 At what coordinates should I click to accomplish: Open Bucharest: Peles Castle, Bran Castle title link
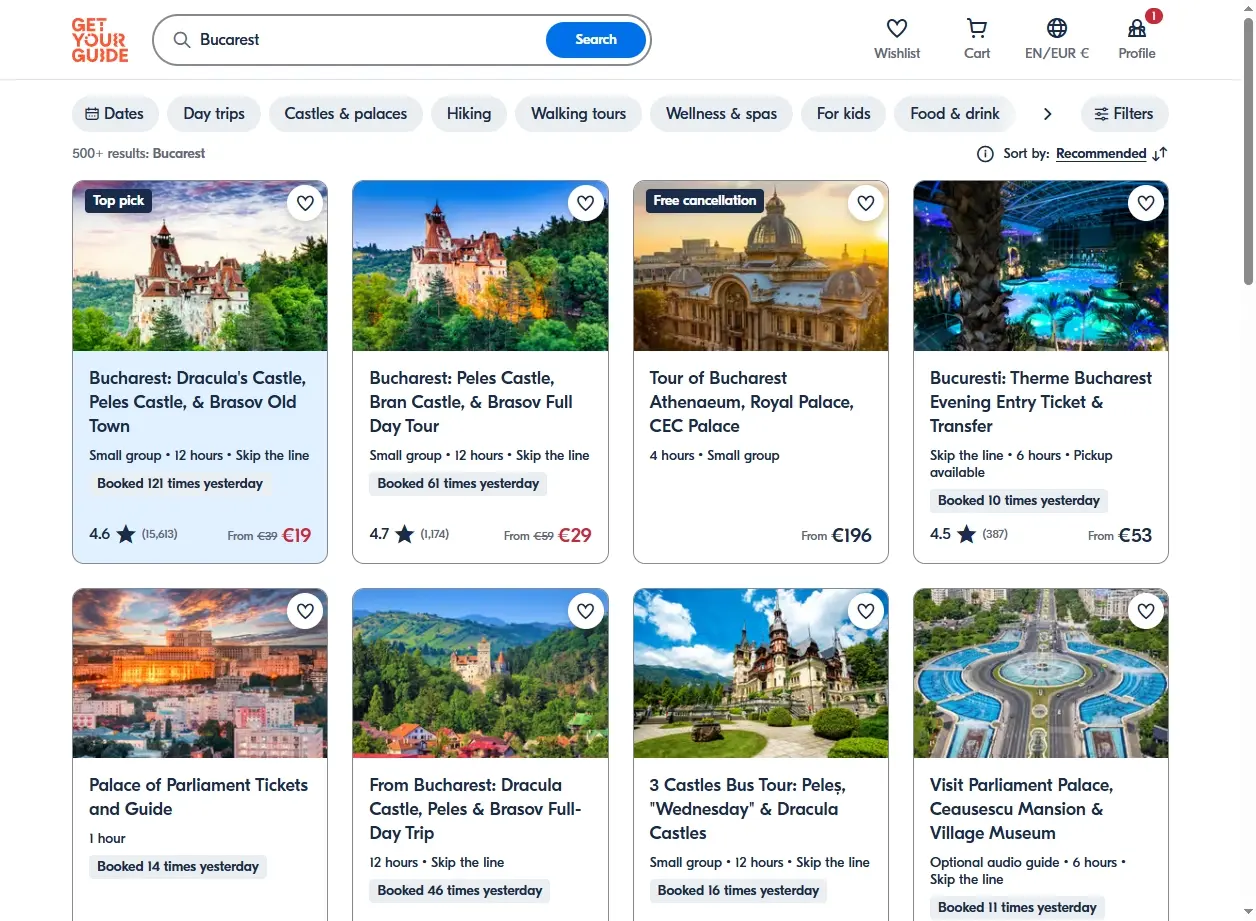coord(471,402)
